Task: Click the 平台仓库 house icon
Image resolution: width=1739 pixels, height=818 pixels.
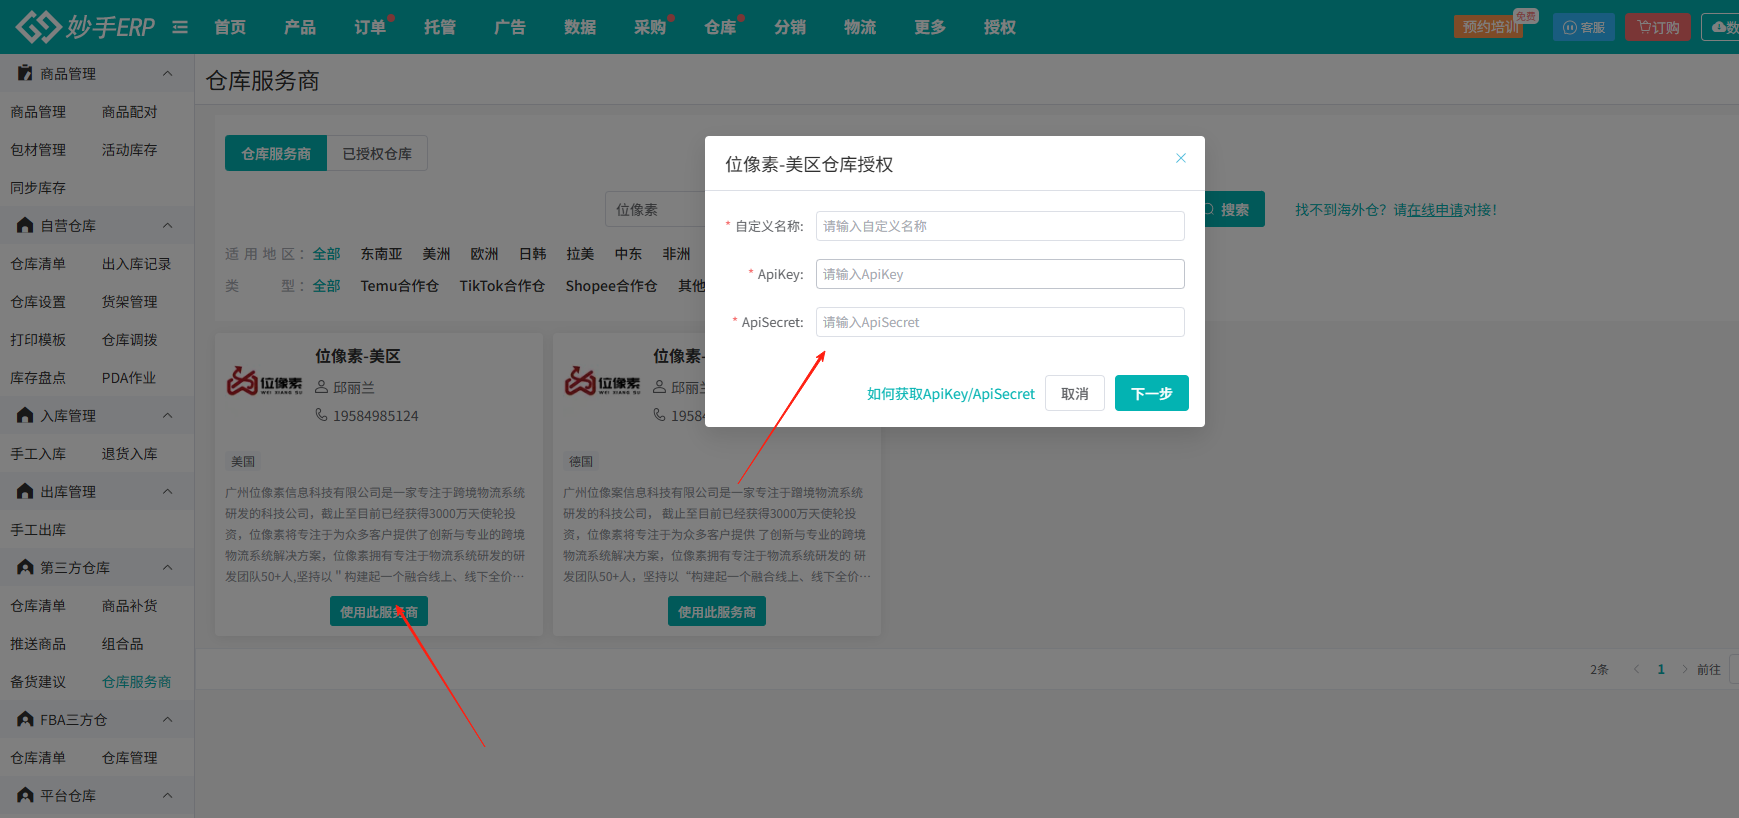Action: tap(25, 795)
